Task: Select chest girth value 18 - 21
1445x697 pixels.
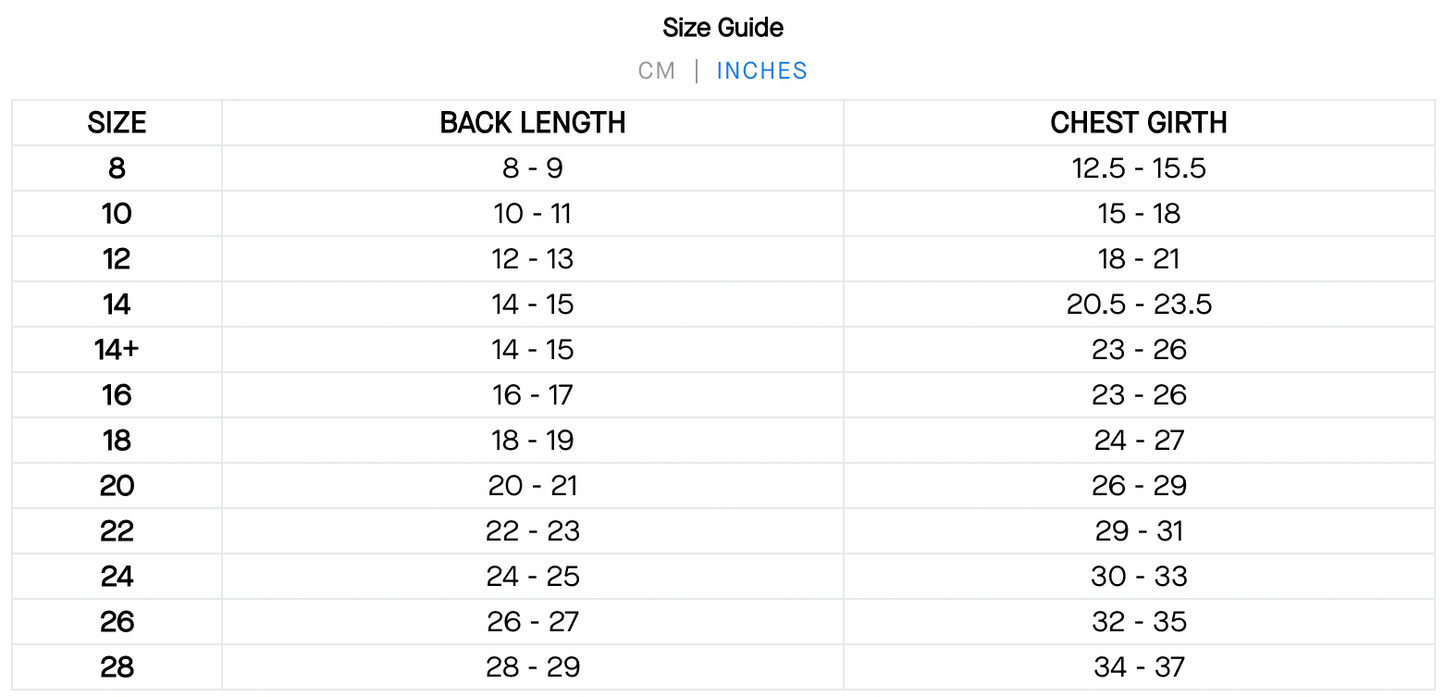Action: 1138,259
